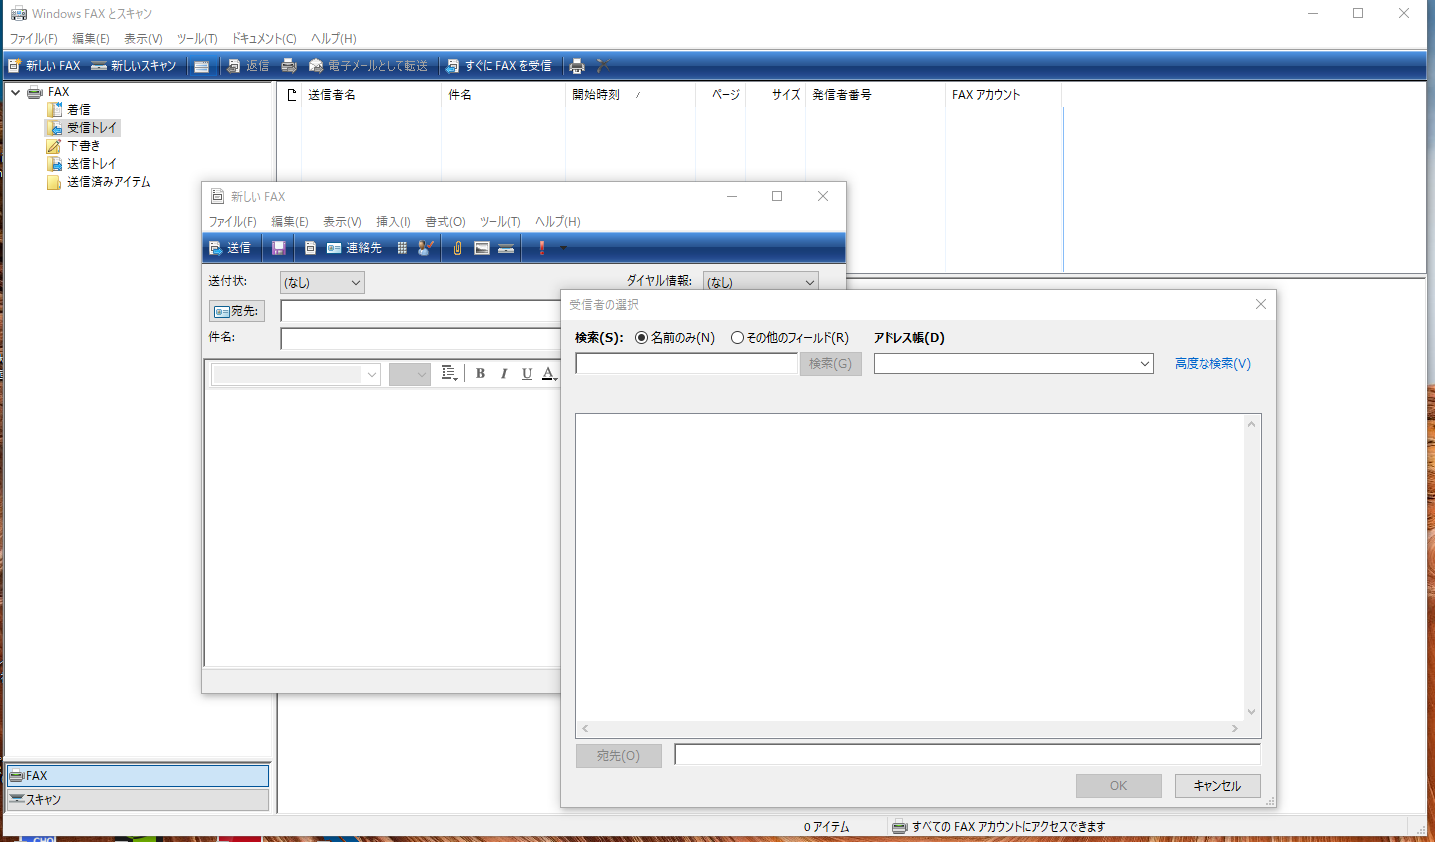This screenshot has height=842, width=1435.
Task: Click the dialing grid icon in fax toolbar
Action: 402,248
